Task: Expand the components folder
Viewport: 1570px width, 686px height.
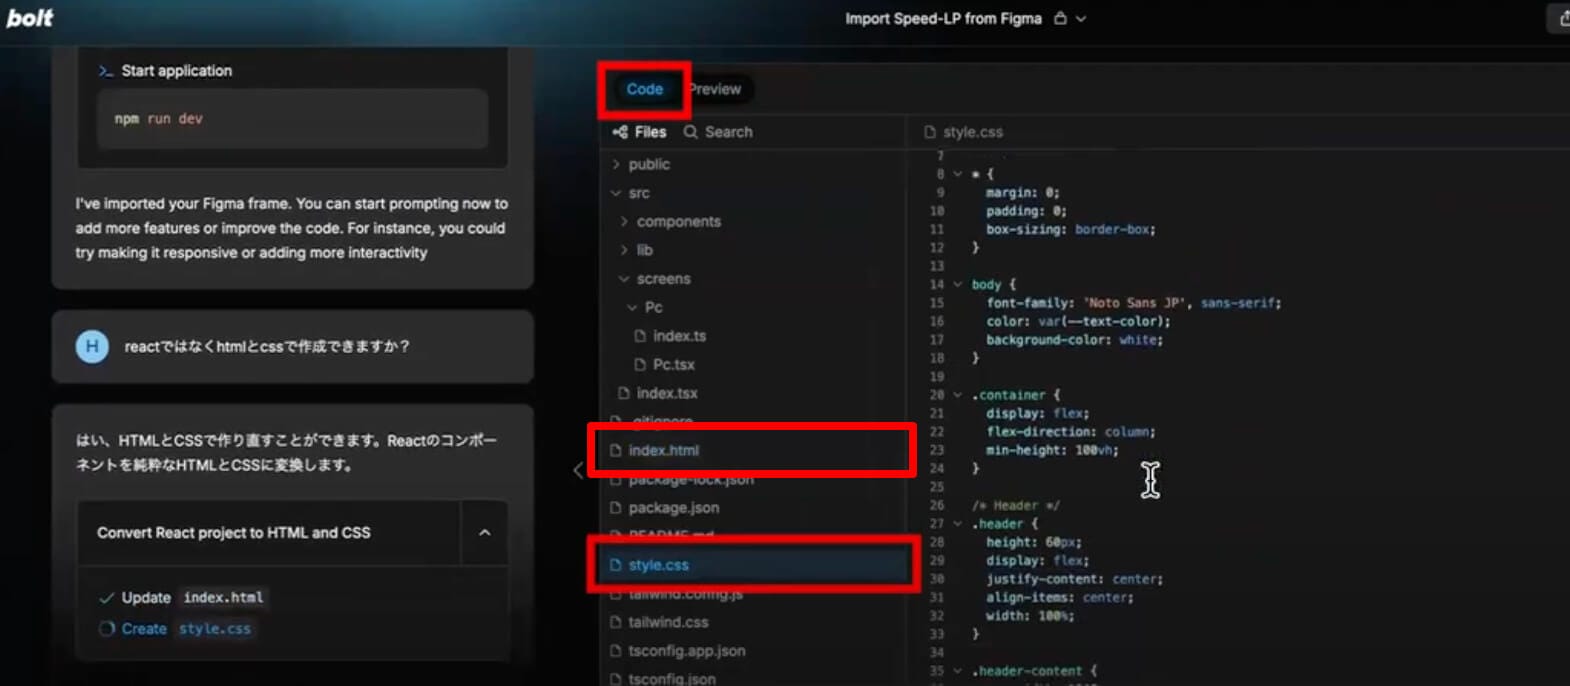Action: pyautogui.click(x=677, y=222)
